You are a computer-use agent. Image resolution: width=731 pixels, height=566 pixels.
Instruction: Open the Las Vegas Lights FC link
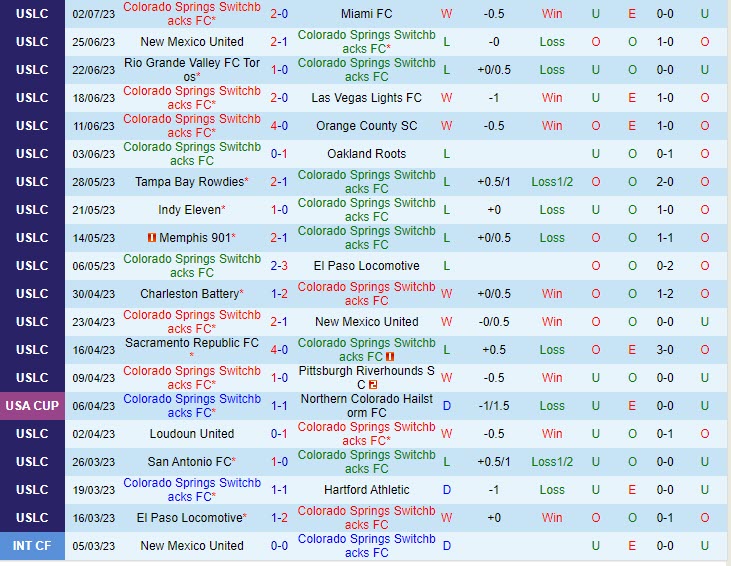366,98
